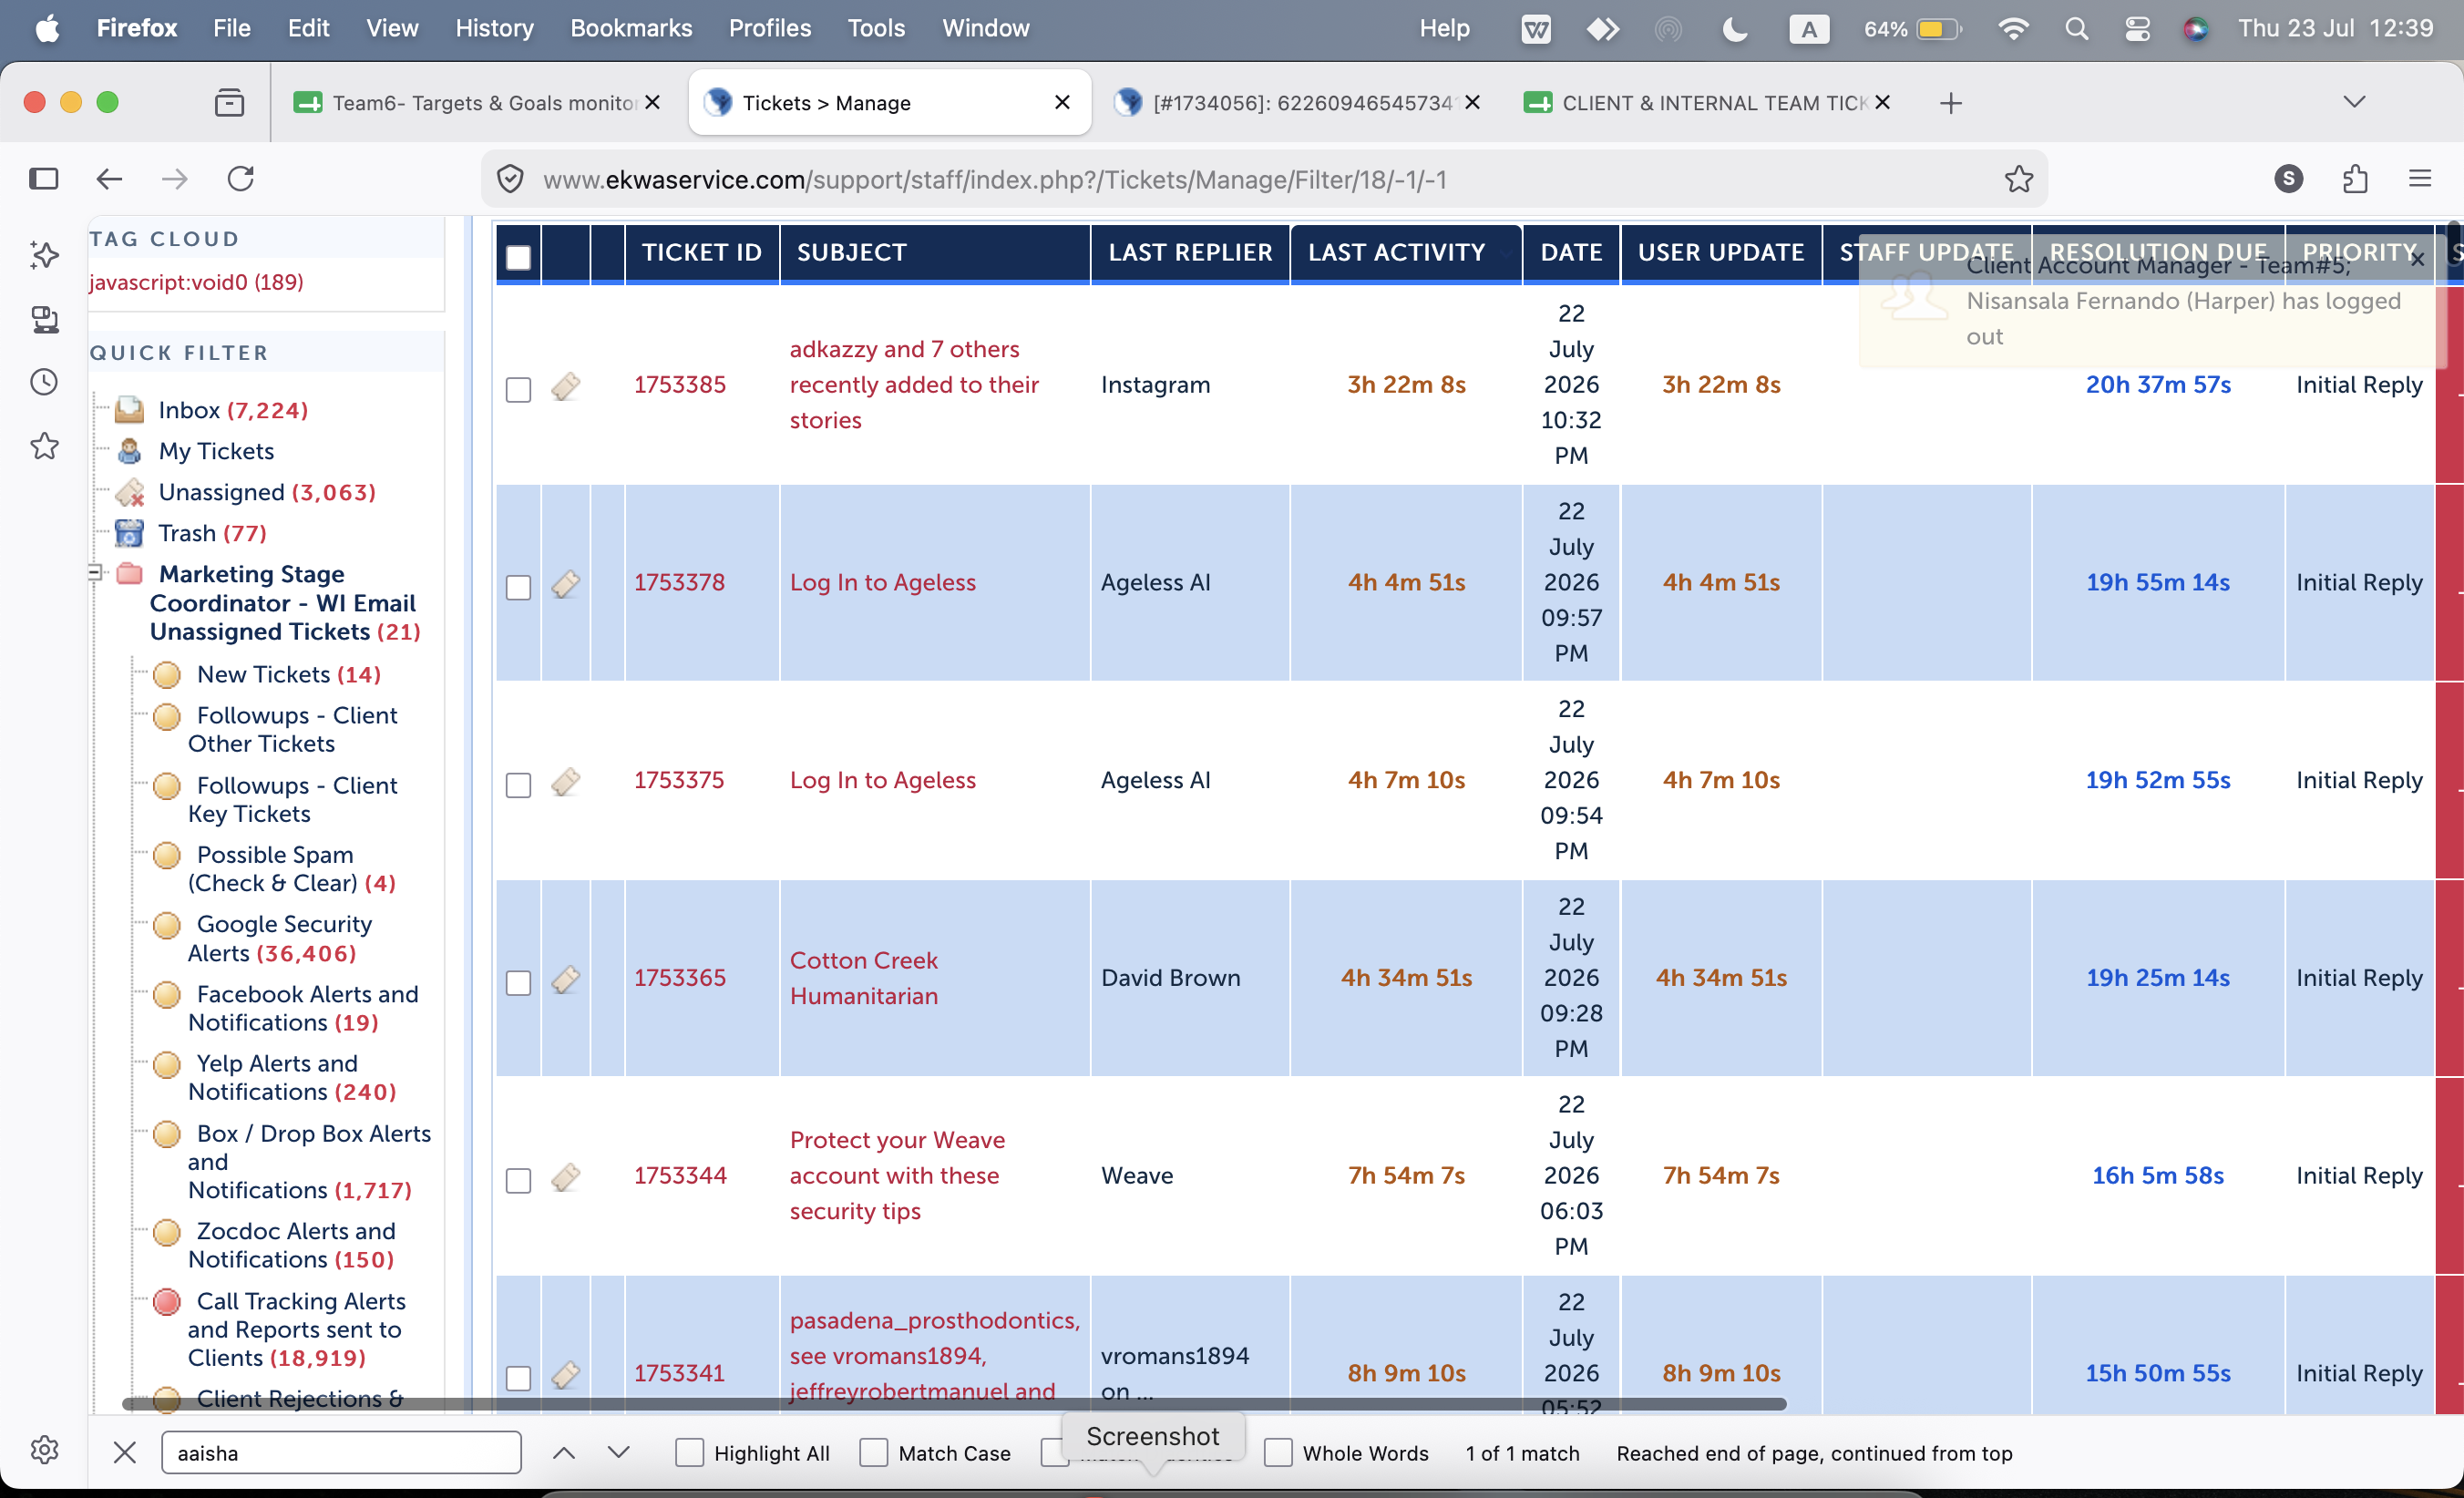Tick the checkbox for ticket 1753385
Screen dimensions: 2464x1498
coord(518,389)
